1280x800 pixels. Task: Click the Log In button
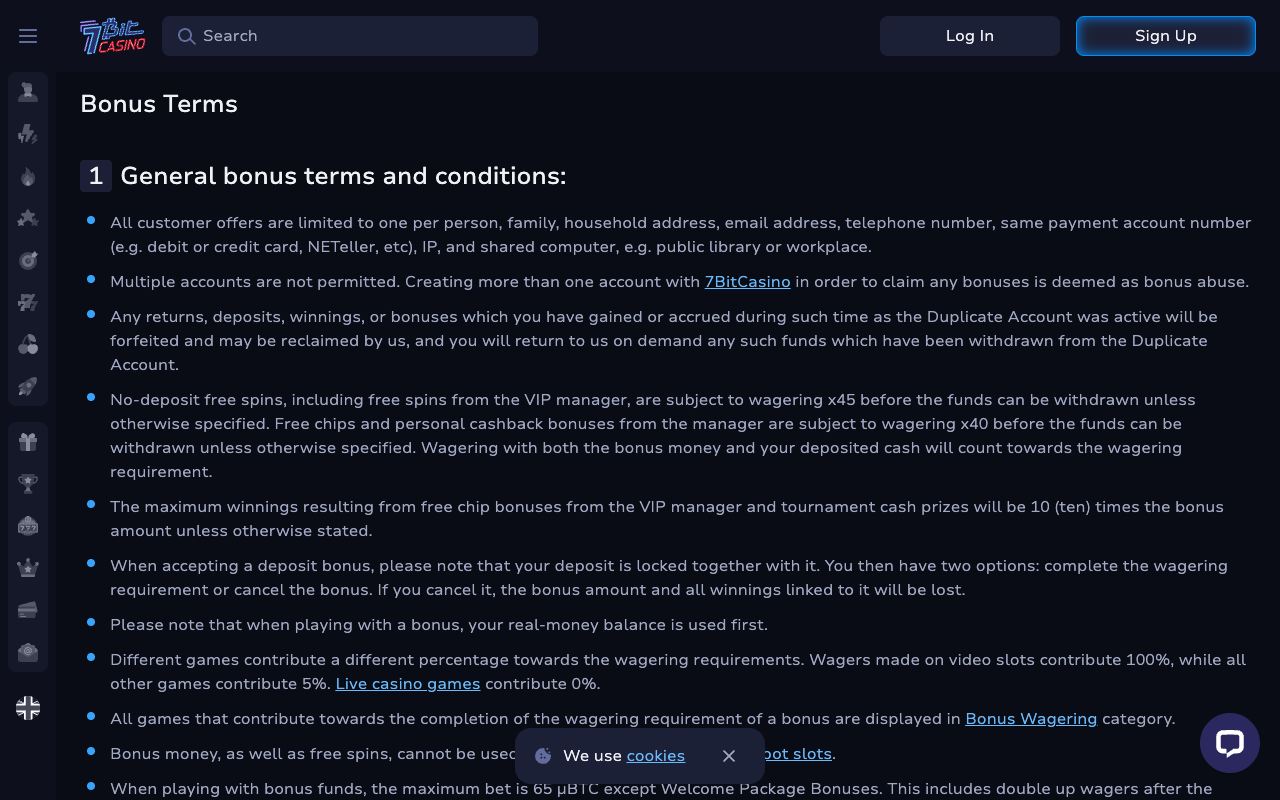point(970,36)
